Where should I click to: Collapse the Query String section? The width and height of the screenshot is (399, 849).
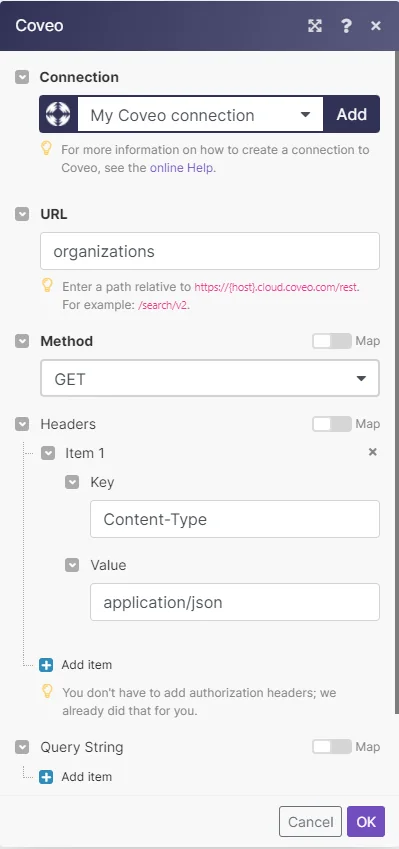pyautogui.click(x=22, y=747)
